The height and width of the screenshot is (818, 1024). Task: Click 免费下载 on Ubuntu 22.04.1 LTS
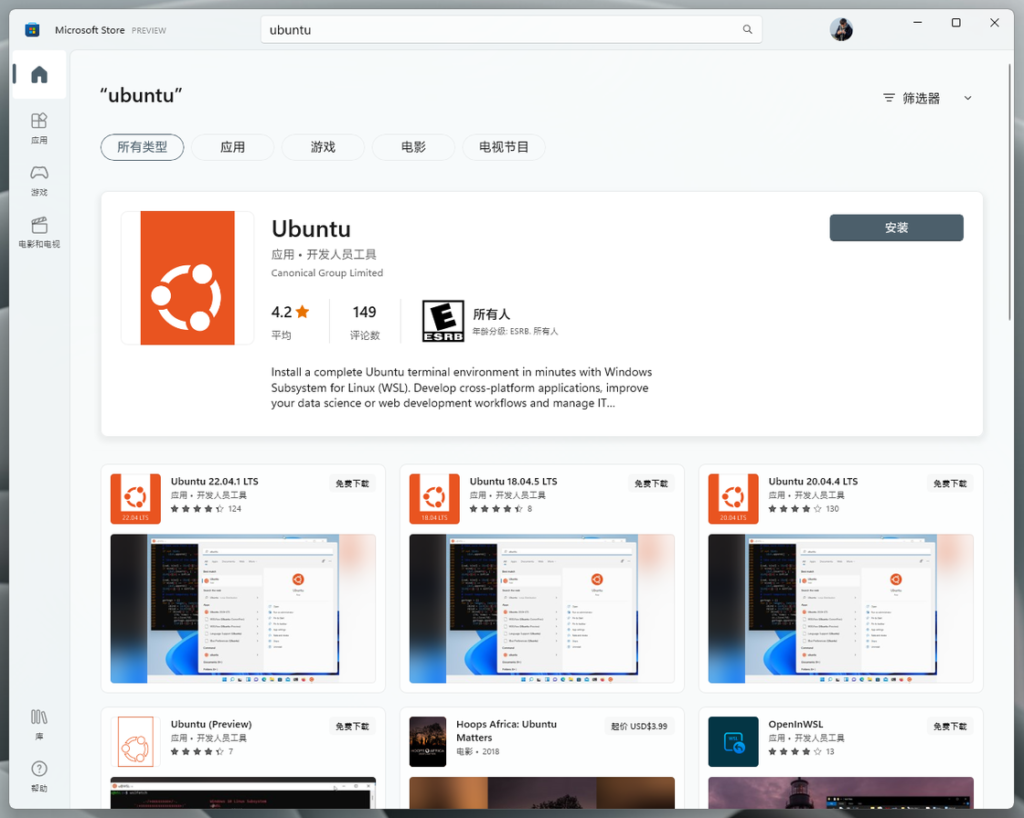pyautogui.click(x=351, y=483)
